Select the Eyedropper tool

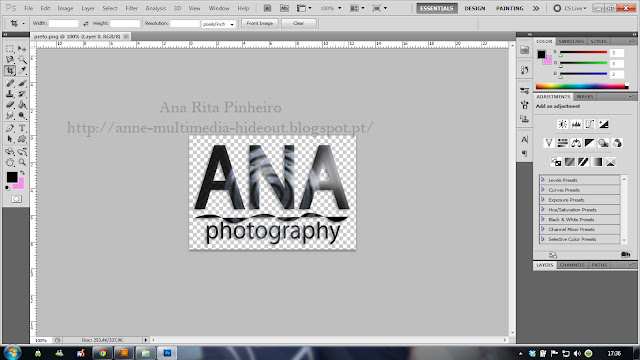click(22, 71)
